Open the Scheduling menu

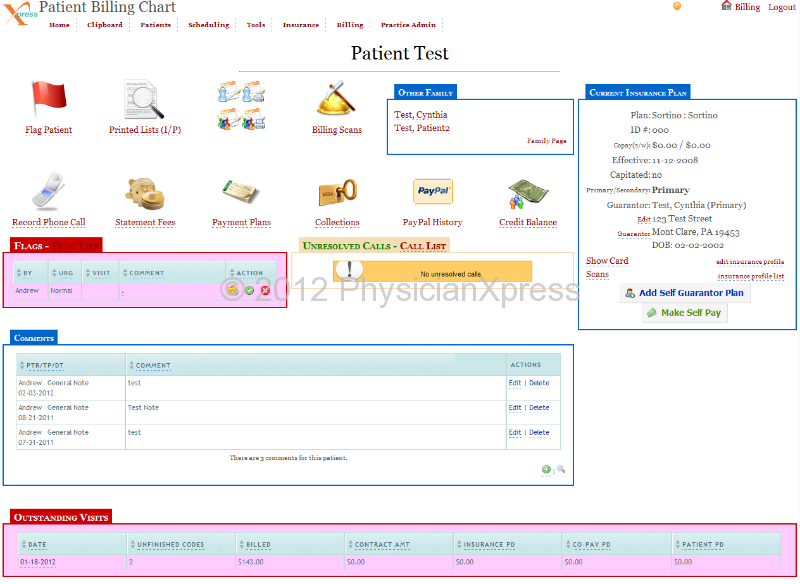pyautogui.click(x=208, y=25)
